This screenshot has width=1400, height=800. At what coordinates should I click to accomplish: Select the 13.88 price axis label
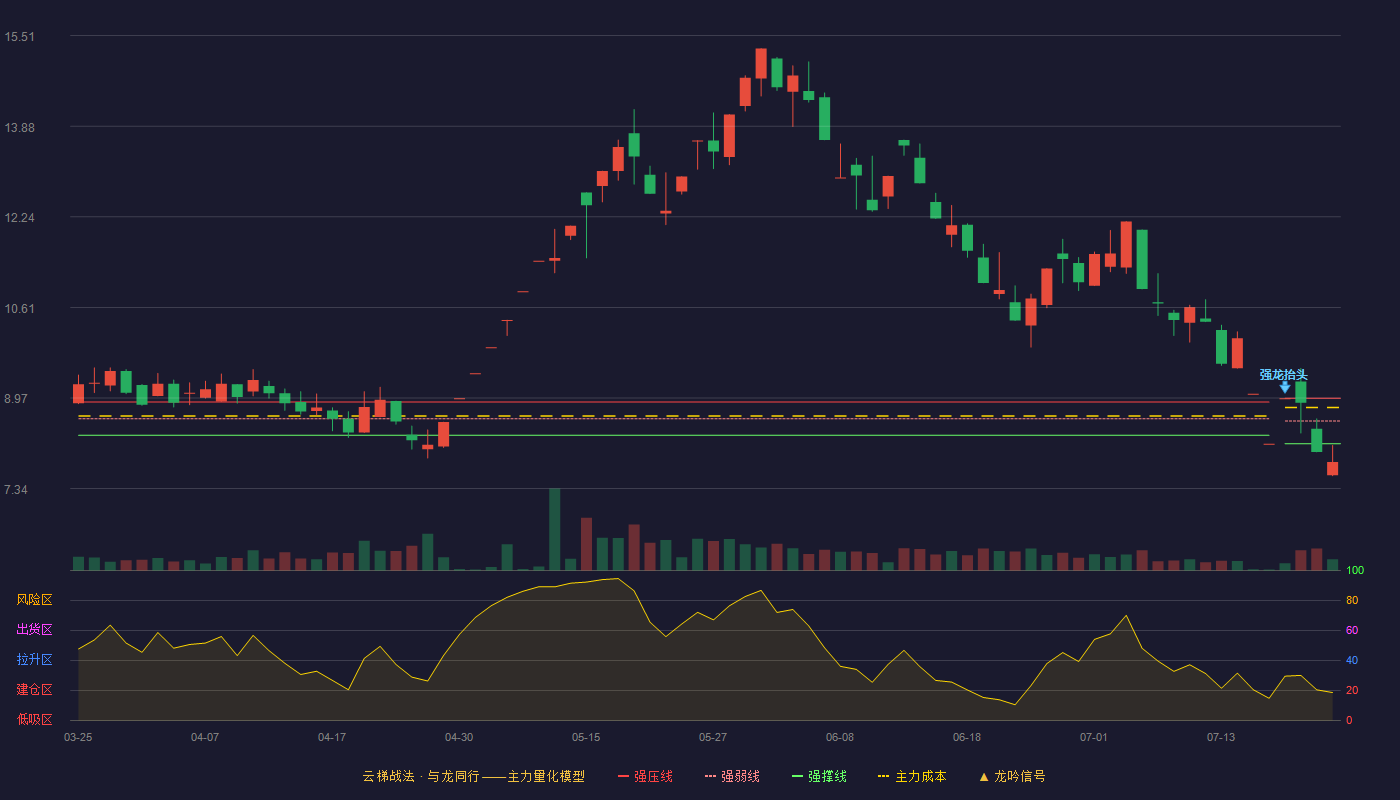point(19,128)
